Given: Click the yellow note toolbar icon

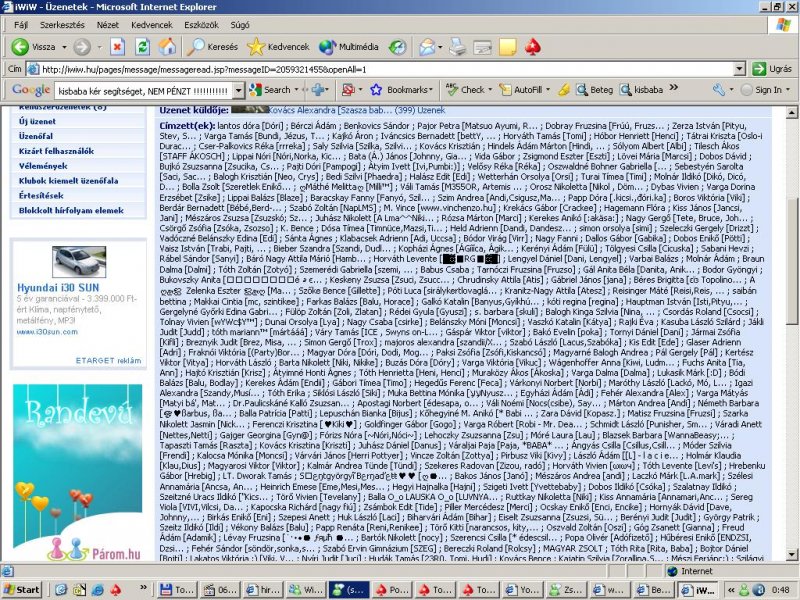Looking at the screenshot, I should coord(508,47).
